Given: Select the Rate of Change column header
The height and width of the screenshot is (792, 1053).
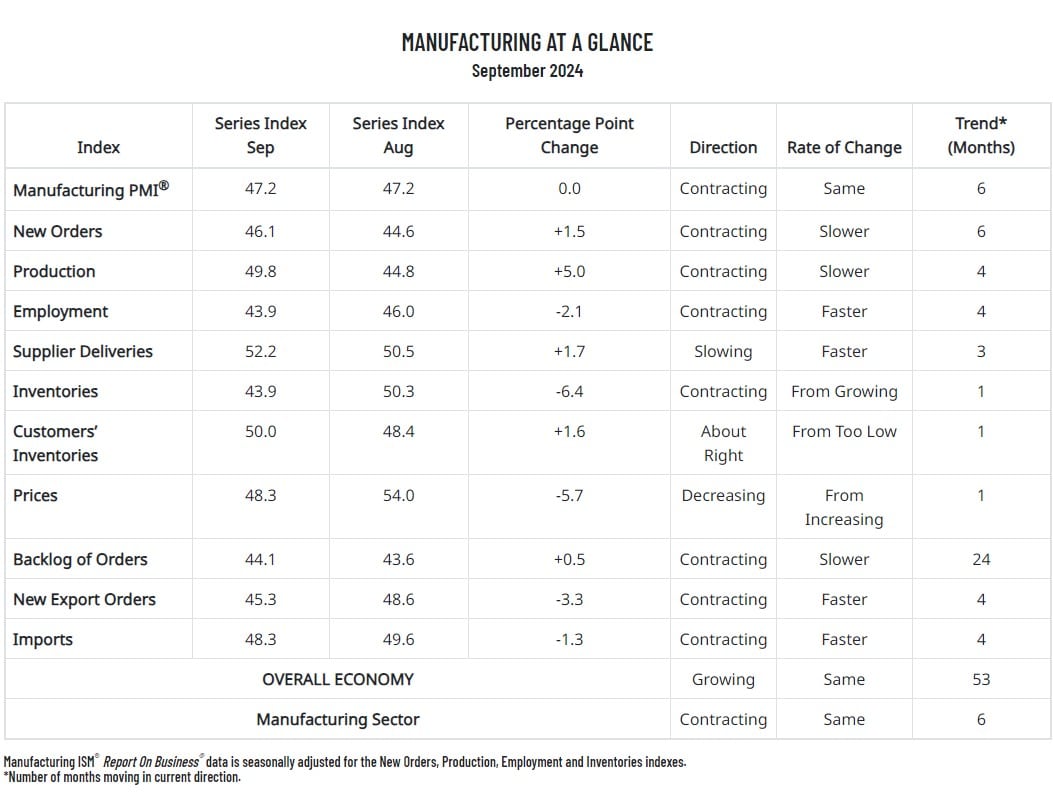Looking at the screenshot, I should [844, 147].
